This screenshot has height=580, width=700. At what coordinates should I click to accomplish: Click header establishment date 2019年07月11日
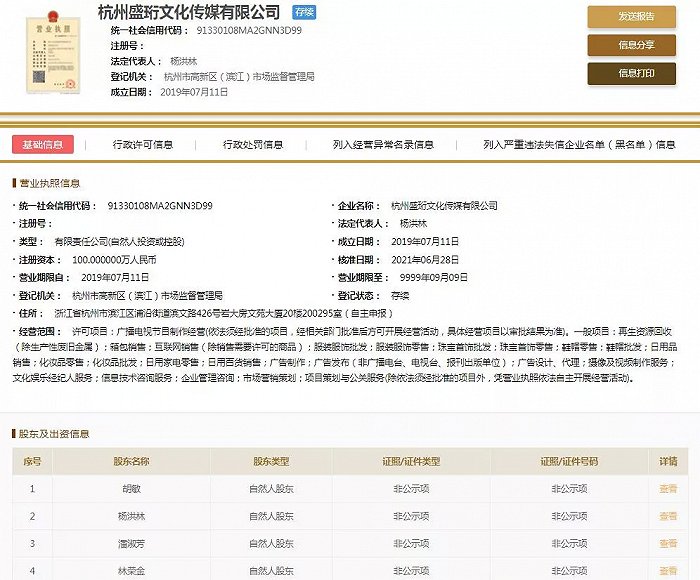194,92
